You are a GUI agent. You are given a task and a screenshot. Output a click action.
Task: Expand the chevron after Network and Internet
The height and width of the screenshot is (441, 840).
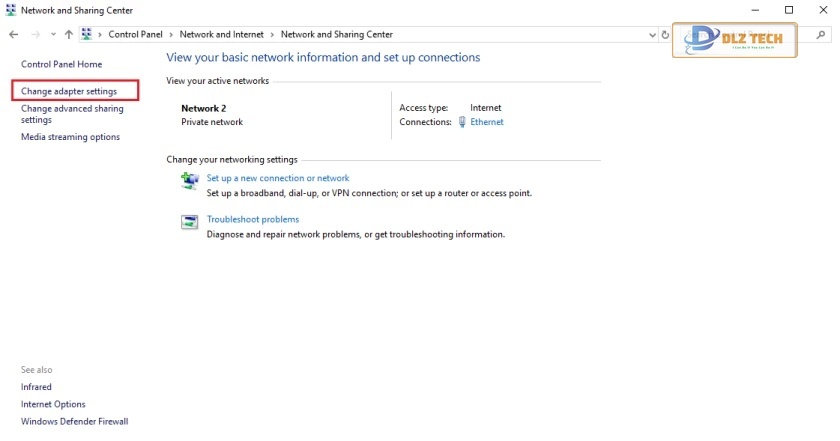click(272, 34)
